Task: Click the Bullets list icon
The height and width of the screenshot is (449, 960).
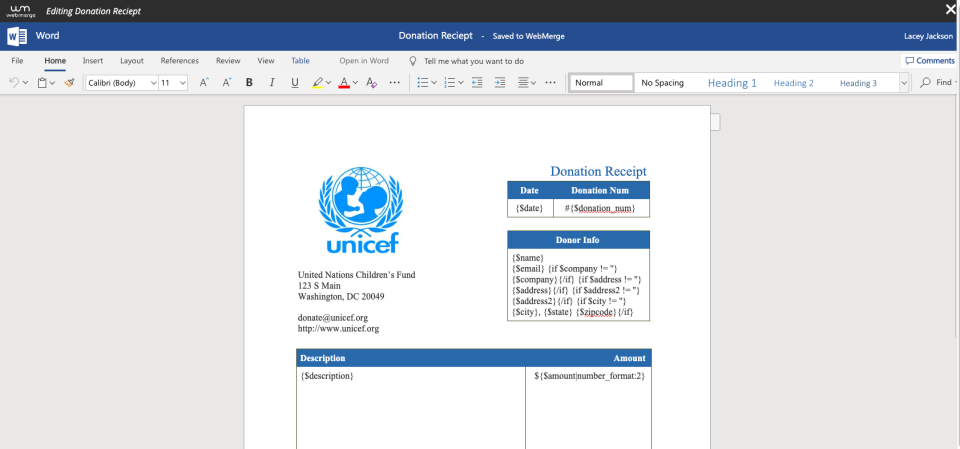Action: pos(422,82)
